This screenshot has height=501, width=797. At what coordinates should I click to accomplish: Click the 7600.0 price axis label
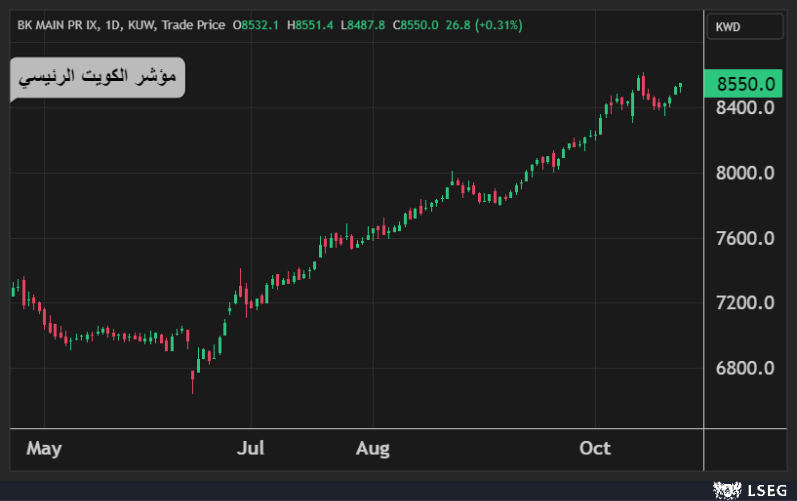(746, 238)
